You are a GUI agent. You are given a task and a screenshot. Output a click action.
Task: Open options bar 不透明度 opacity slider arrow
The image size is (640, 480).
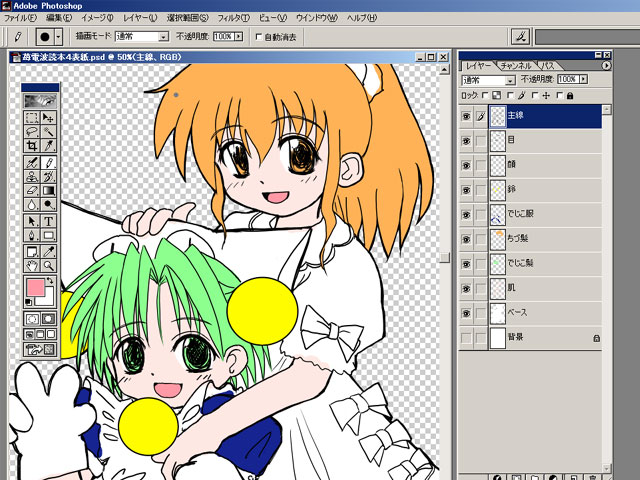coord(239,36)
